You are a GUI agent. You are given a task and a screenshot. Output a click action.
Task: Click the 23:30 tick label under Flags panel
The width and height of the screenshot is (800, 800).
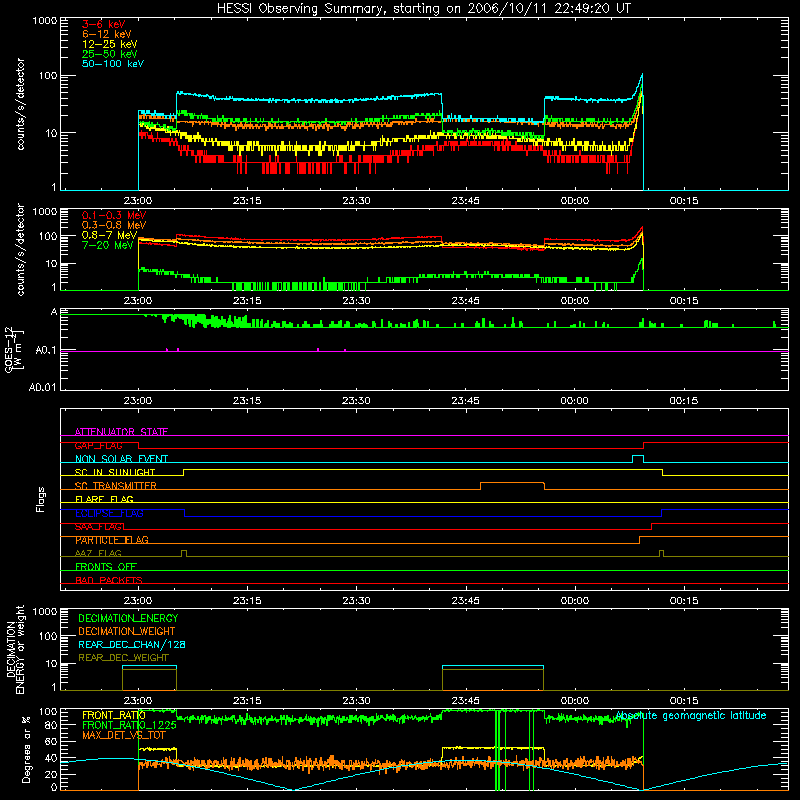pyautogui.click(x=356, y=601)
